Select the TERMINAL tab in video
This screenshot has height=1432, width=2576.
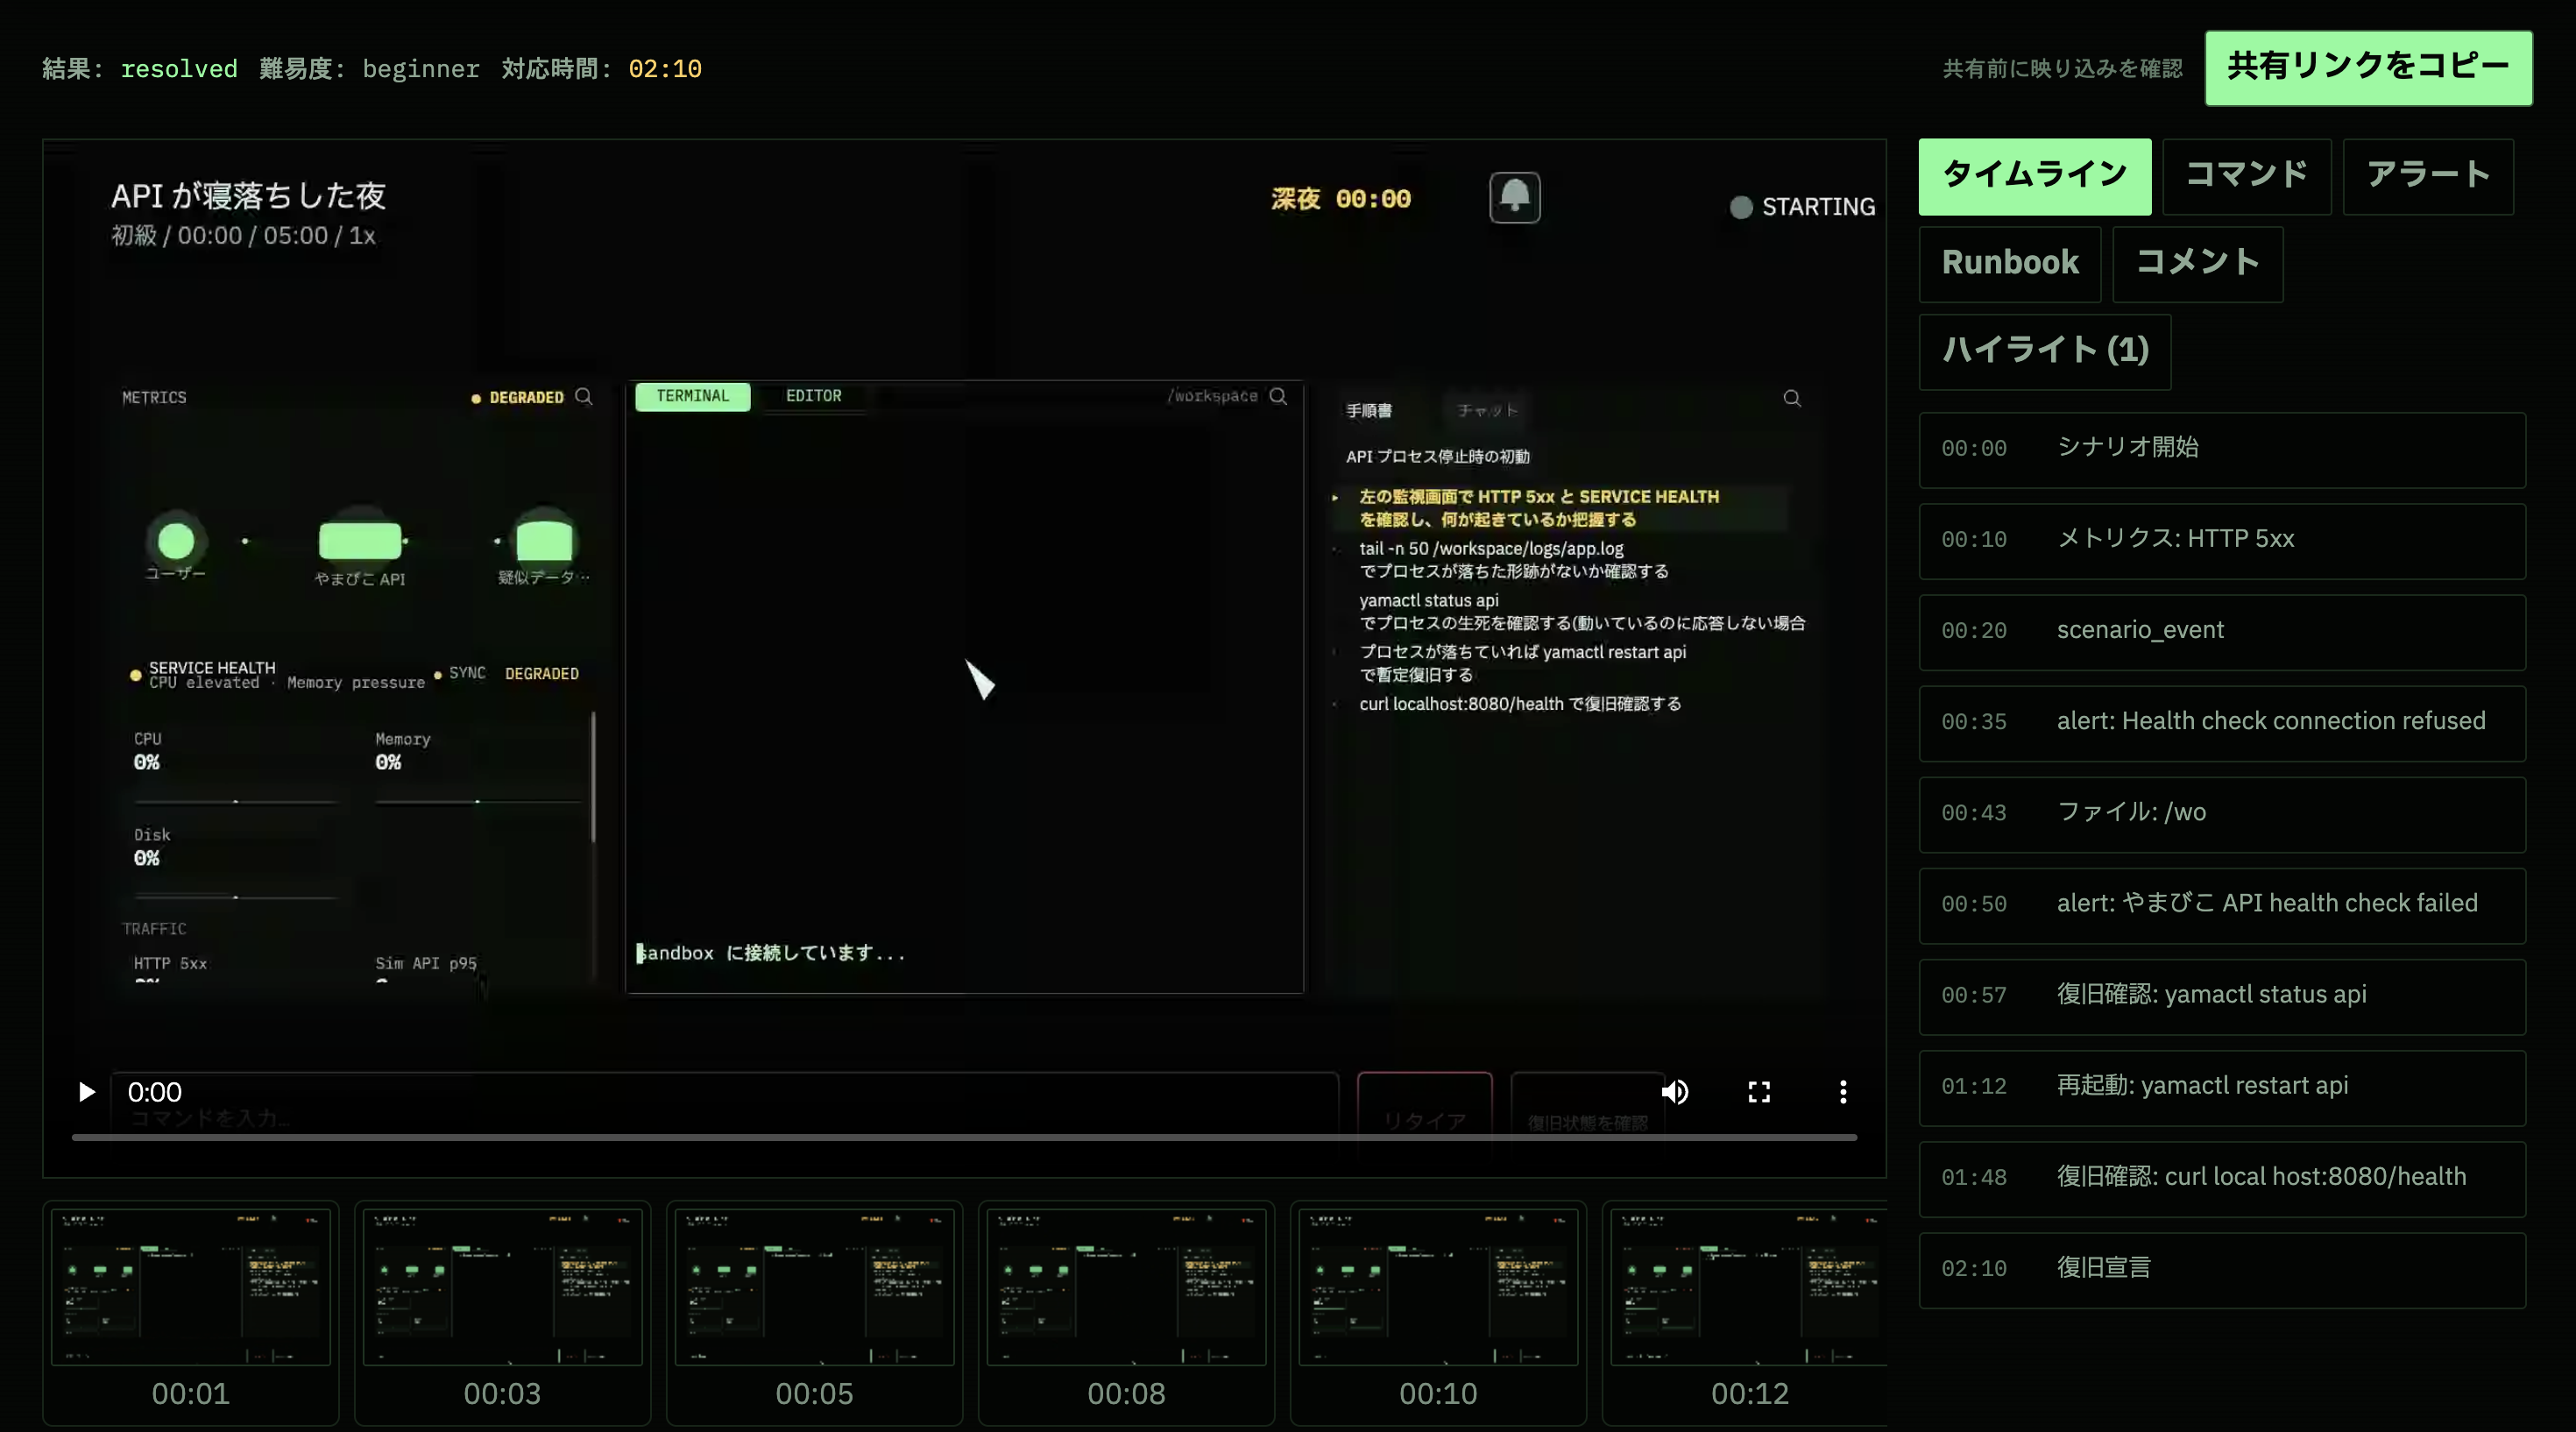[692, 396]
